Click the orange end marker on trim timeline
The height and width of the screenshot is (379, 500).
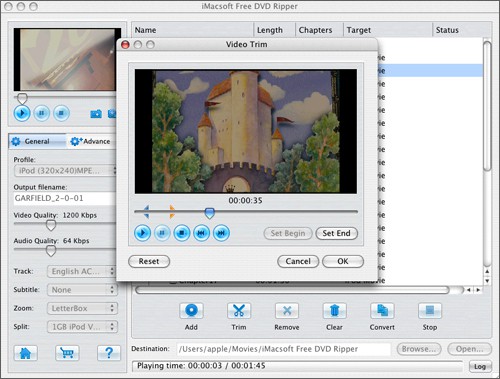[172, 212]
